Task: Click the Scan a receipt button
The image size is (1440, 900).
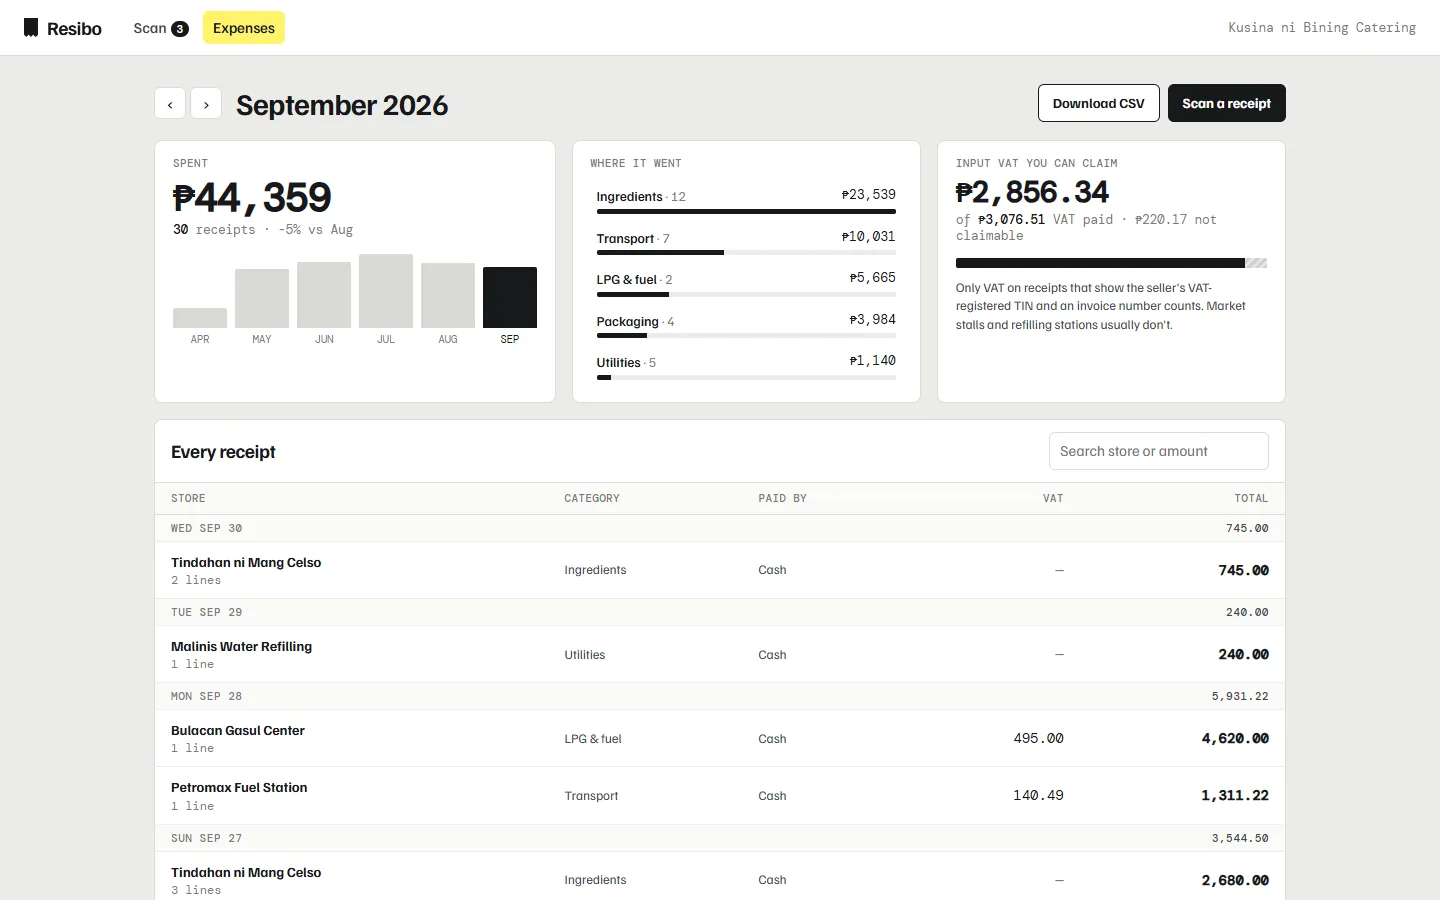Action: coord(1227,103)
